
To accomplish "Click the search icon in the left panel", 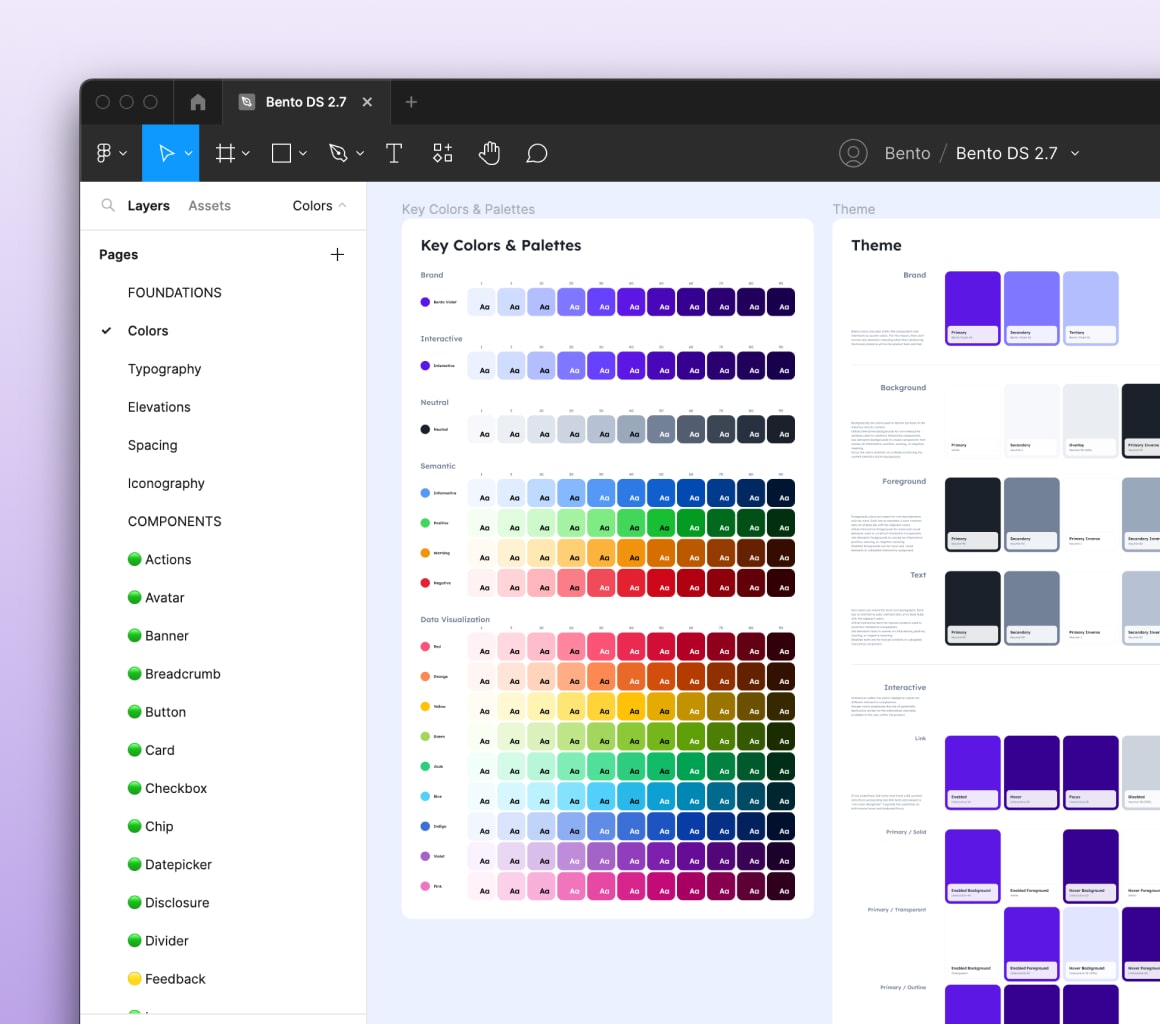I will coord(107,205).
